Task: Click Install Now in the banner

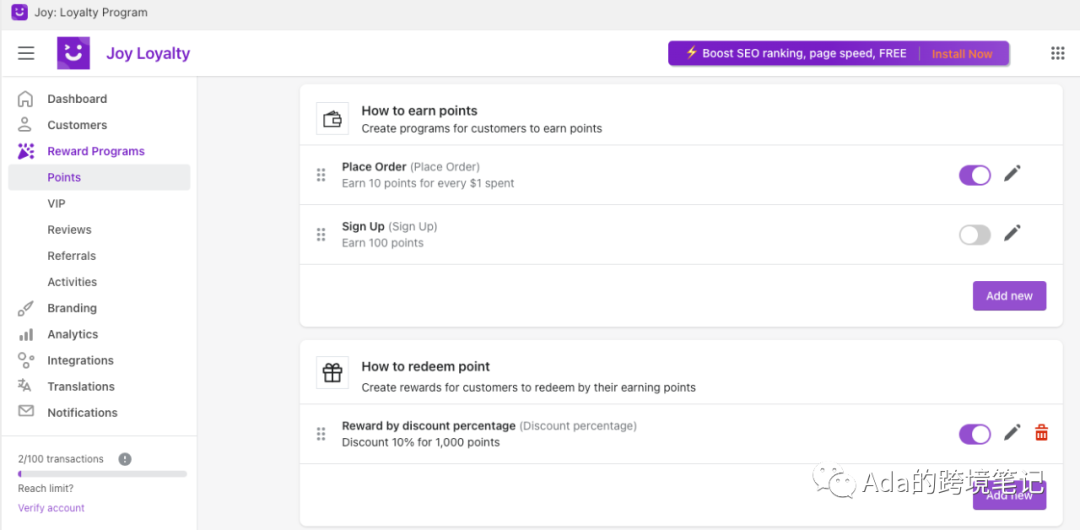Action: [962, 54]
